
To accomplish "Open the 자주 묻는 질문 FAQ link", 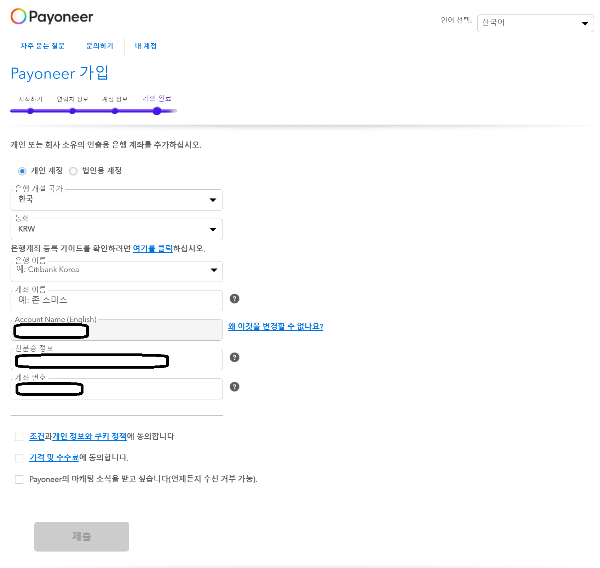I will 42,46.
